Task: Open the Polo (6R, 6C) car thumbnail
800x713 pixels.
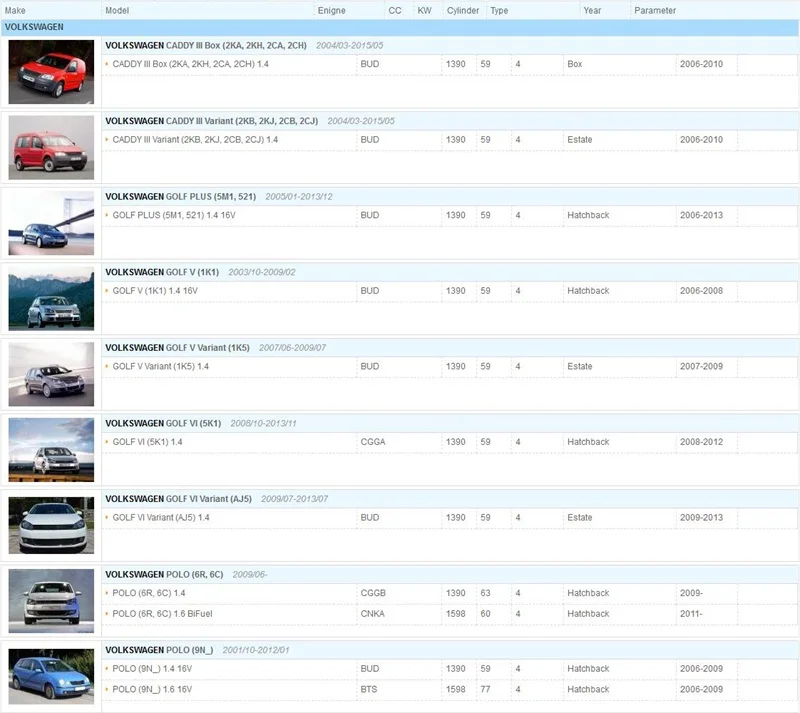Action: (51, 601)
